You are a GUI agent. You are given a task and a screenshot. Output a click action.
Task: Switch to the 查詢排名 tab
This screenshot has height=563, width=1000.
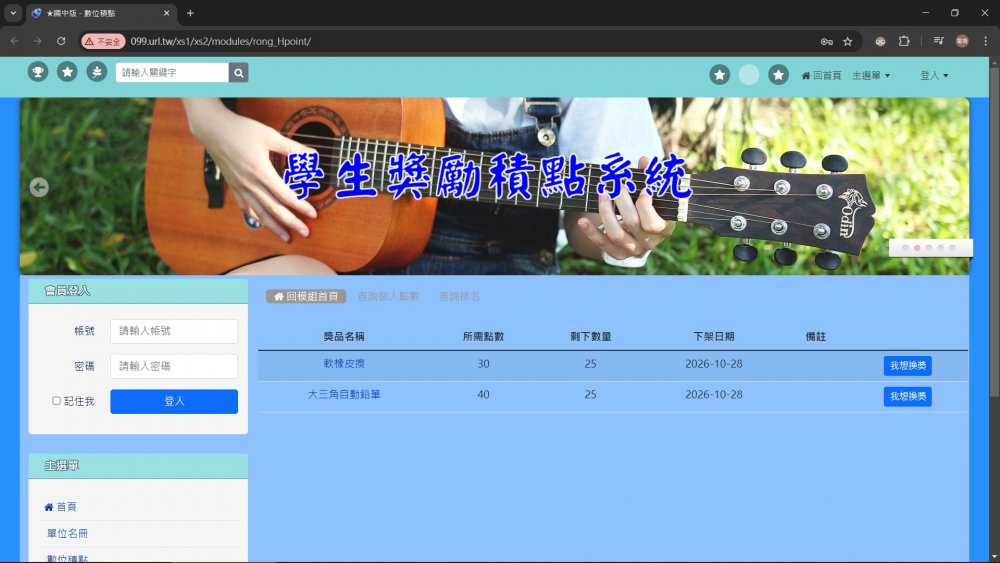pyautogui.click(x=459, y=297)
